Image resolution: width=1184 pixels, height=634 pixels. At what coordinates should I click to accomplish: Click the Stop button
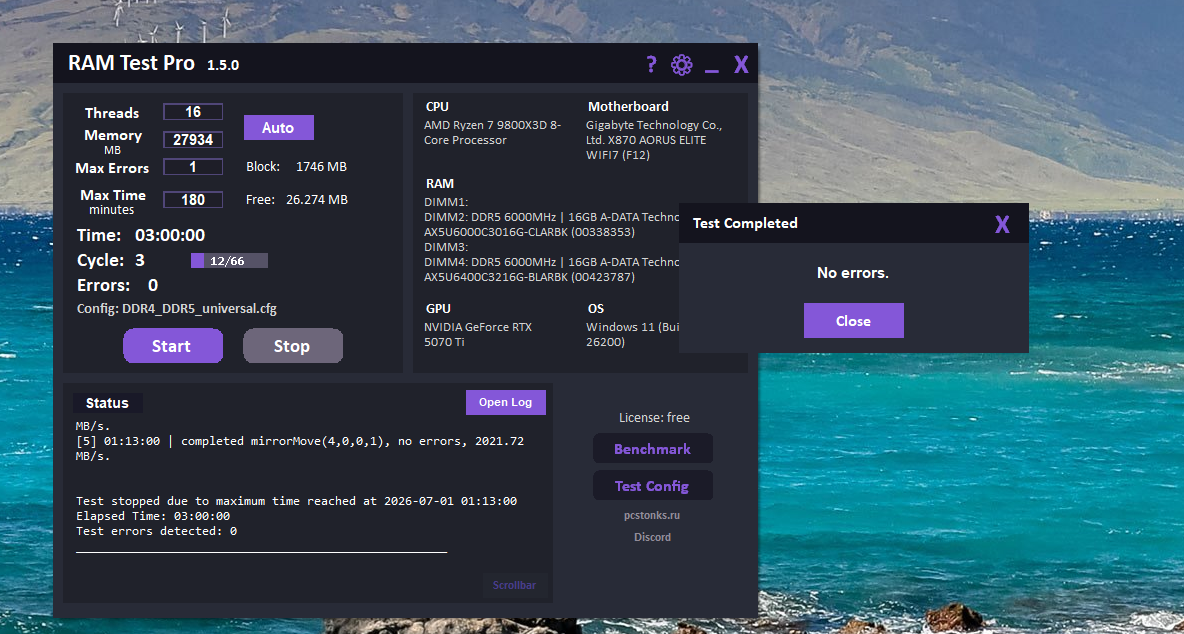[x=292, y=346]
